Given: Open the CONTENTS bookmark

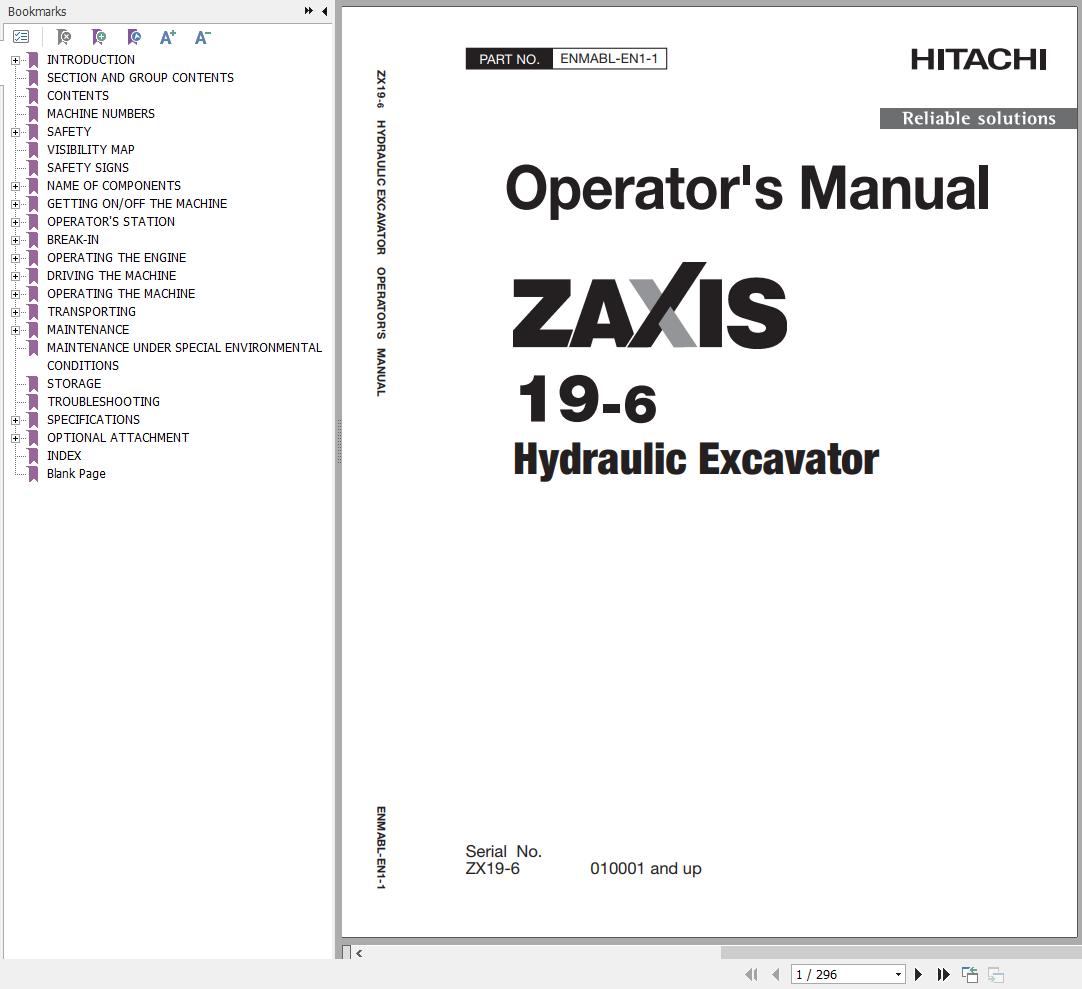Looking at the screenshot, I should coord(78,96).
